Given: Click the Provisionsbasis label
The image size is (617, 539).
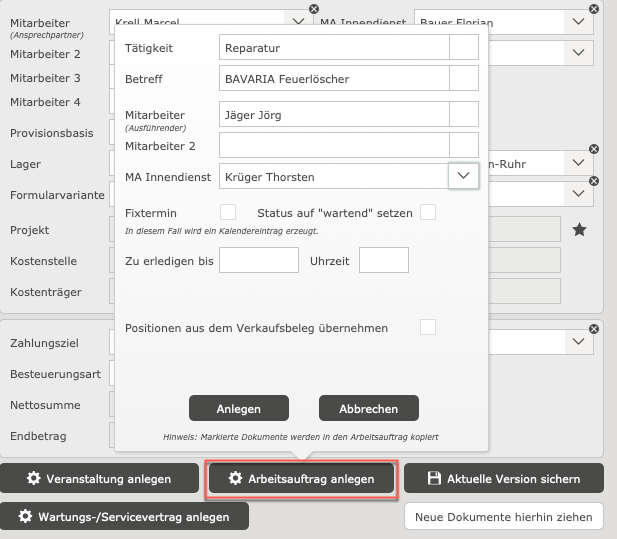Looking at the screenshot, I should pyautogui.click(x=52, y=133).
